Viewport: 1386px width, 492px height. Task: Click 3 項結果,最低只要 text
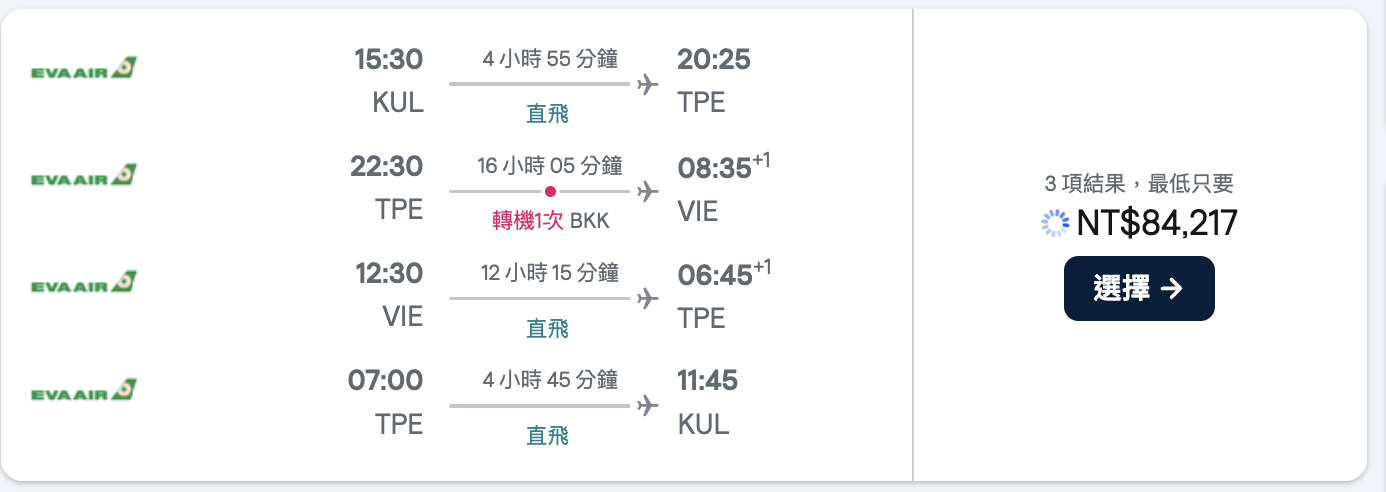pyautogui.click(x=1139, y=184)
